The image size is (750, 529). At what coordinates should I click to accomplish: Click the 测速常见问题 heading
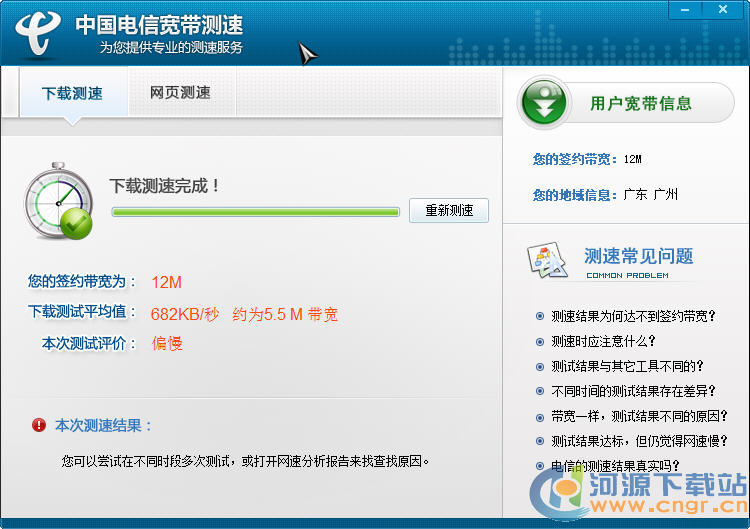point(639,256)
